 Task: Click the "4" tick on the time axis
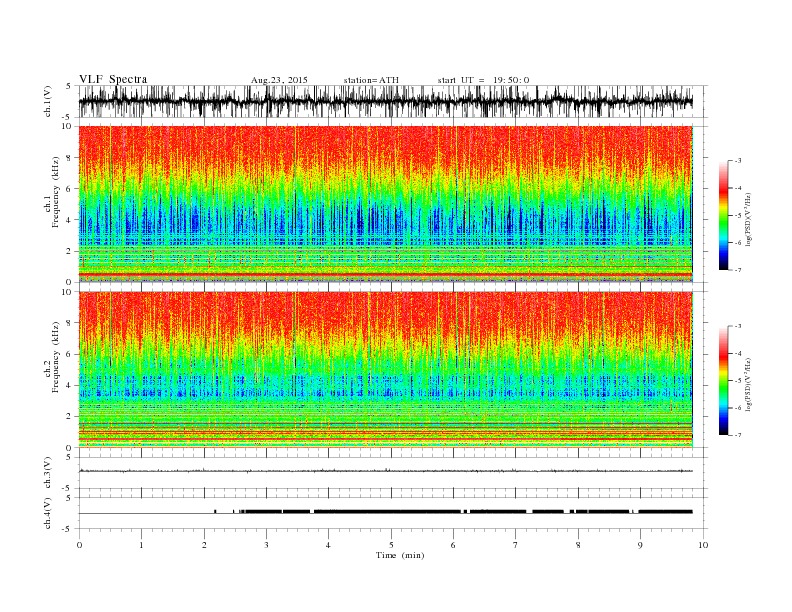click(329, 545)
